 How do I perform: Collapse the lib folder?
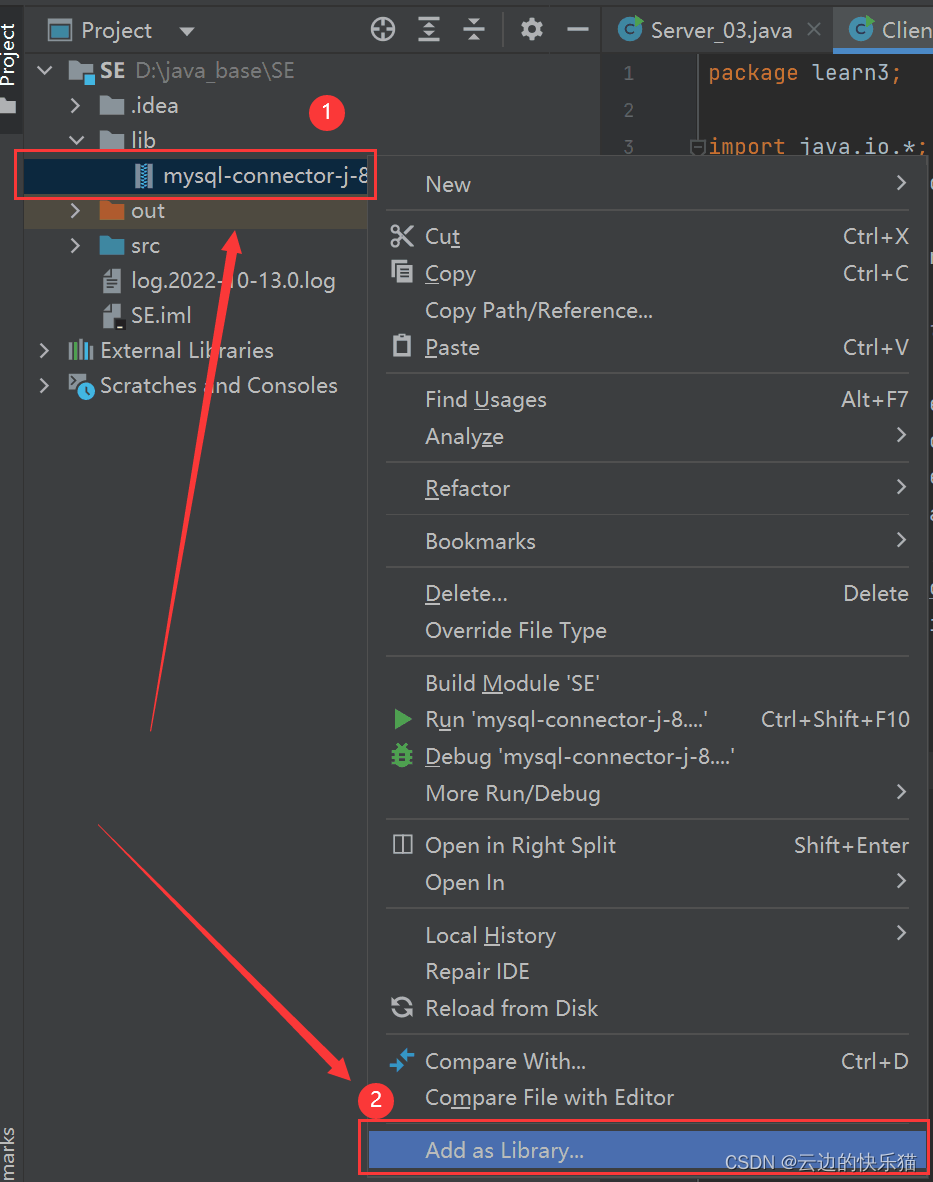click(76, 141)
